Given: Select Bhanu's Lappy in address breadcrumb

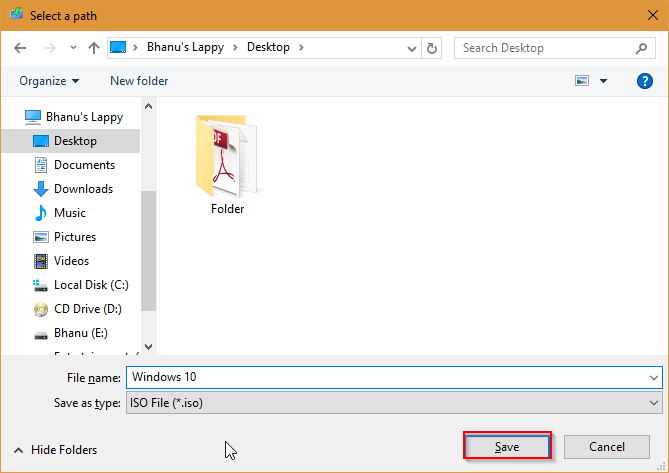Looking at the screenshot, I should click(185, 47).
